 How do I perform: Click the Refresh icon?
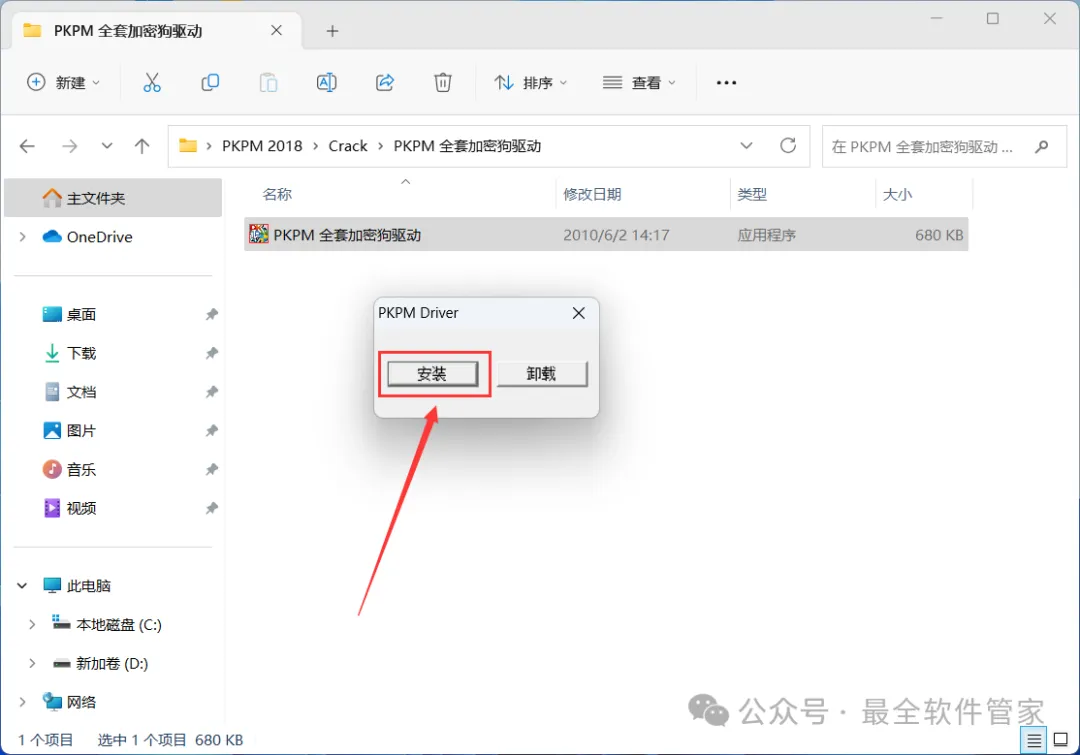pyautogui.click(x=788, y=146)
